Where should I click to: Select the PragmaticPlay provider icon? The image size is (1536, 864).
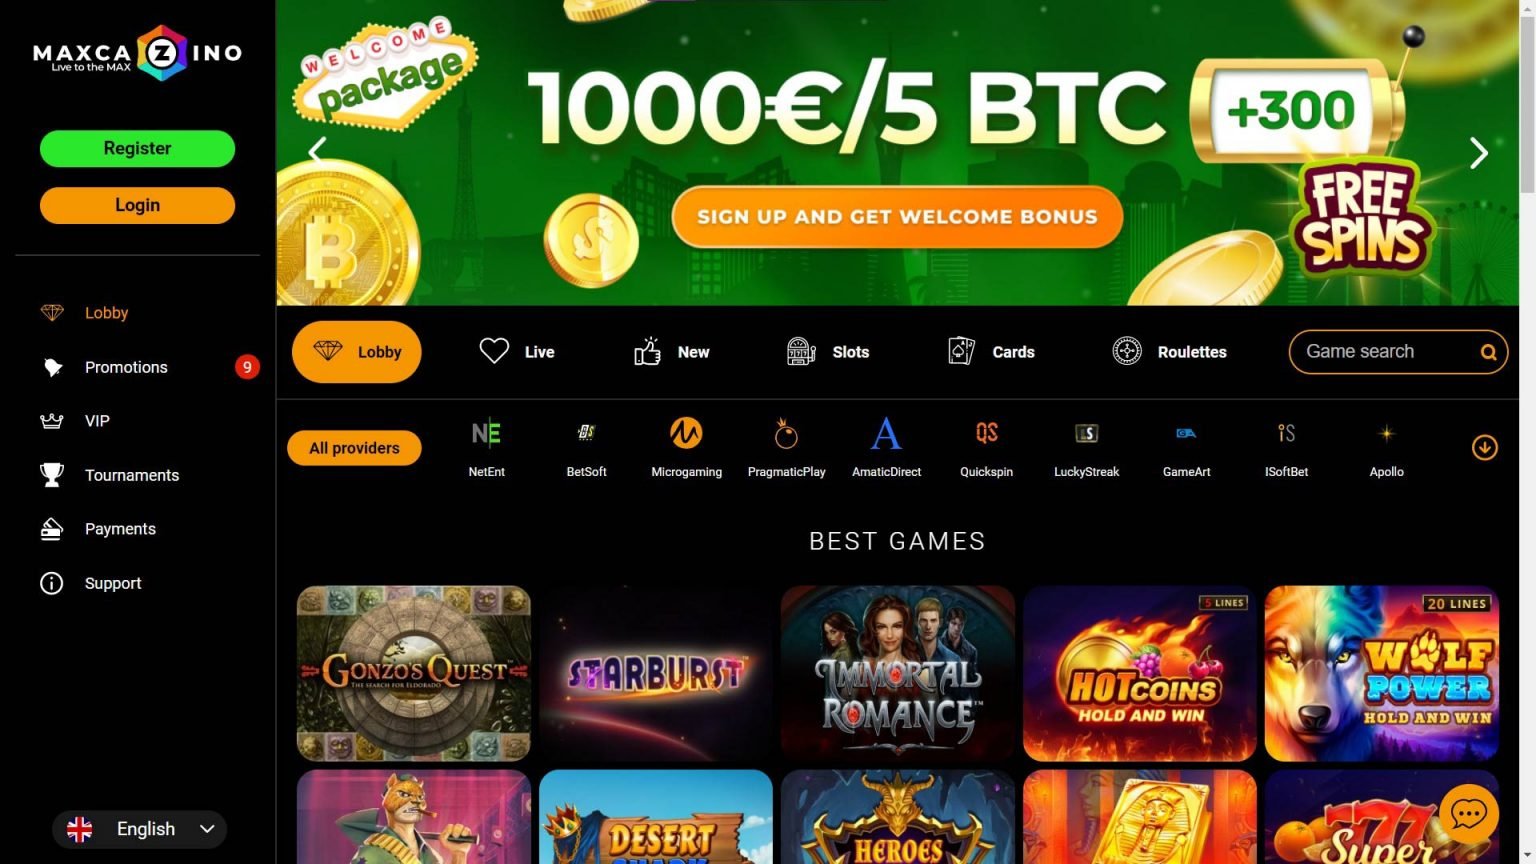(x=786, y=433)
